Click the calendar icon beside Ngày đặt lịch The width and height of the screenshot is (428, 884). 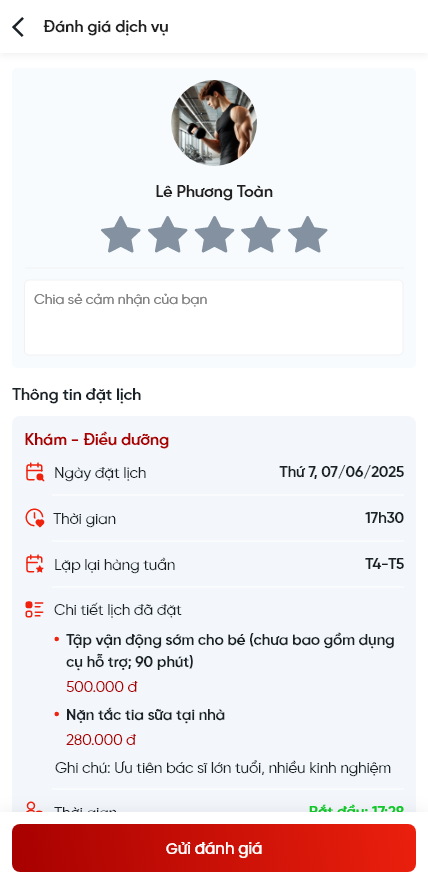(x=34, y=472)
